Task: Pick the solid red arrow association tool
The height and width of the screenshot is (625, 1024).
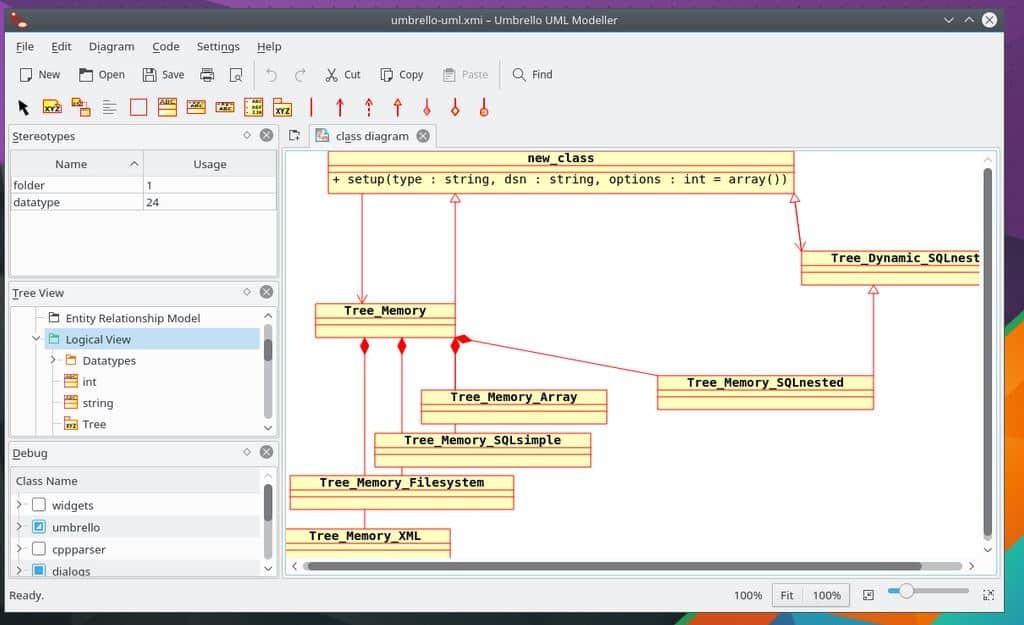Action: point(340,107)
